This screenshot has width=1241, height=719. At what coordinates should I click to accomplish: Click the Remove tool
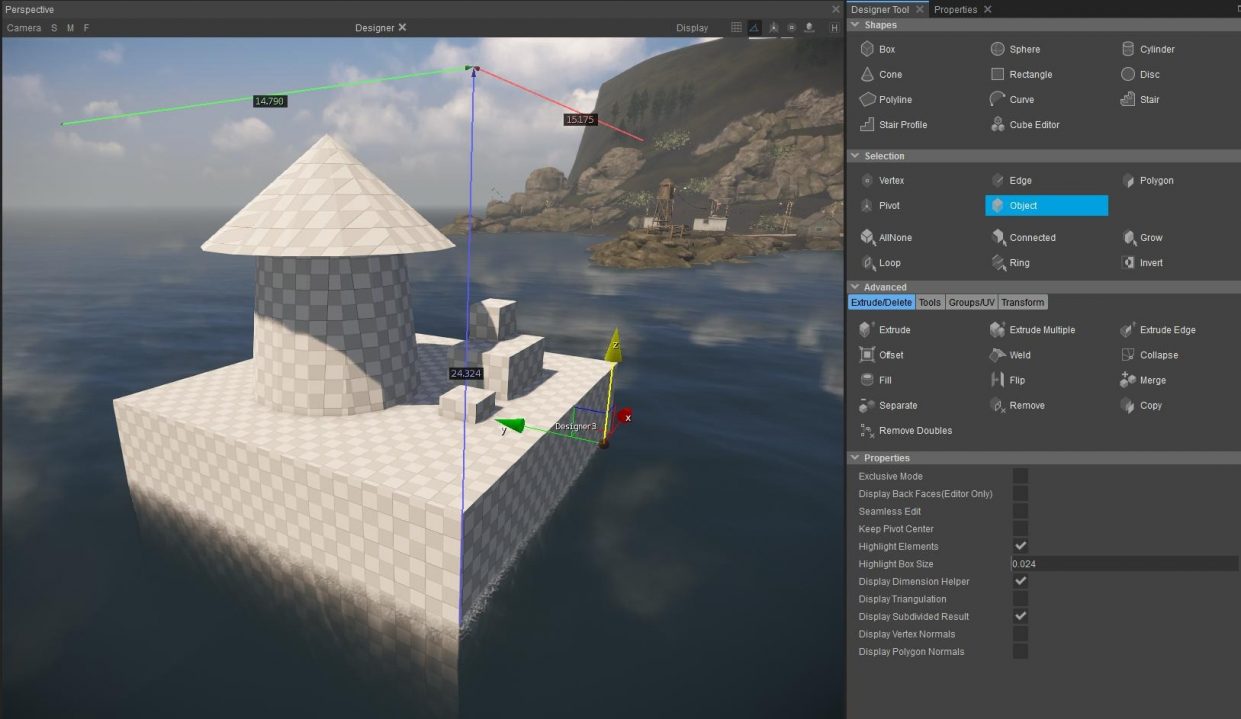coord(1018,405)
